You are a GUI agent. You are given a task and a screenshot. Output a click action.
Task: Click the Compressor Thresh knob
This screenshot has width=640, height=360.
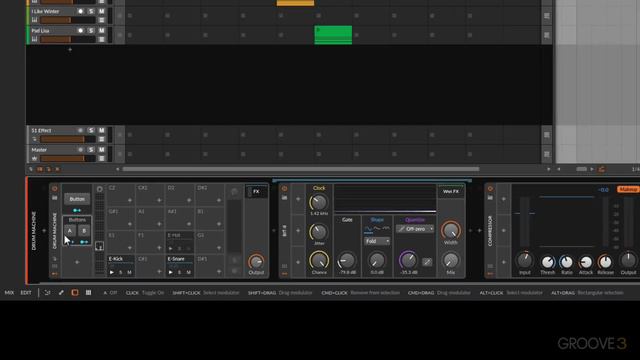pyautogui.click(x=548, y=262)
